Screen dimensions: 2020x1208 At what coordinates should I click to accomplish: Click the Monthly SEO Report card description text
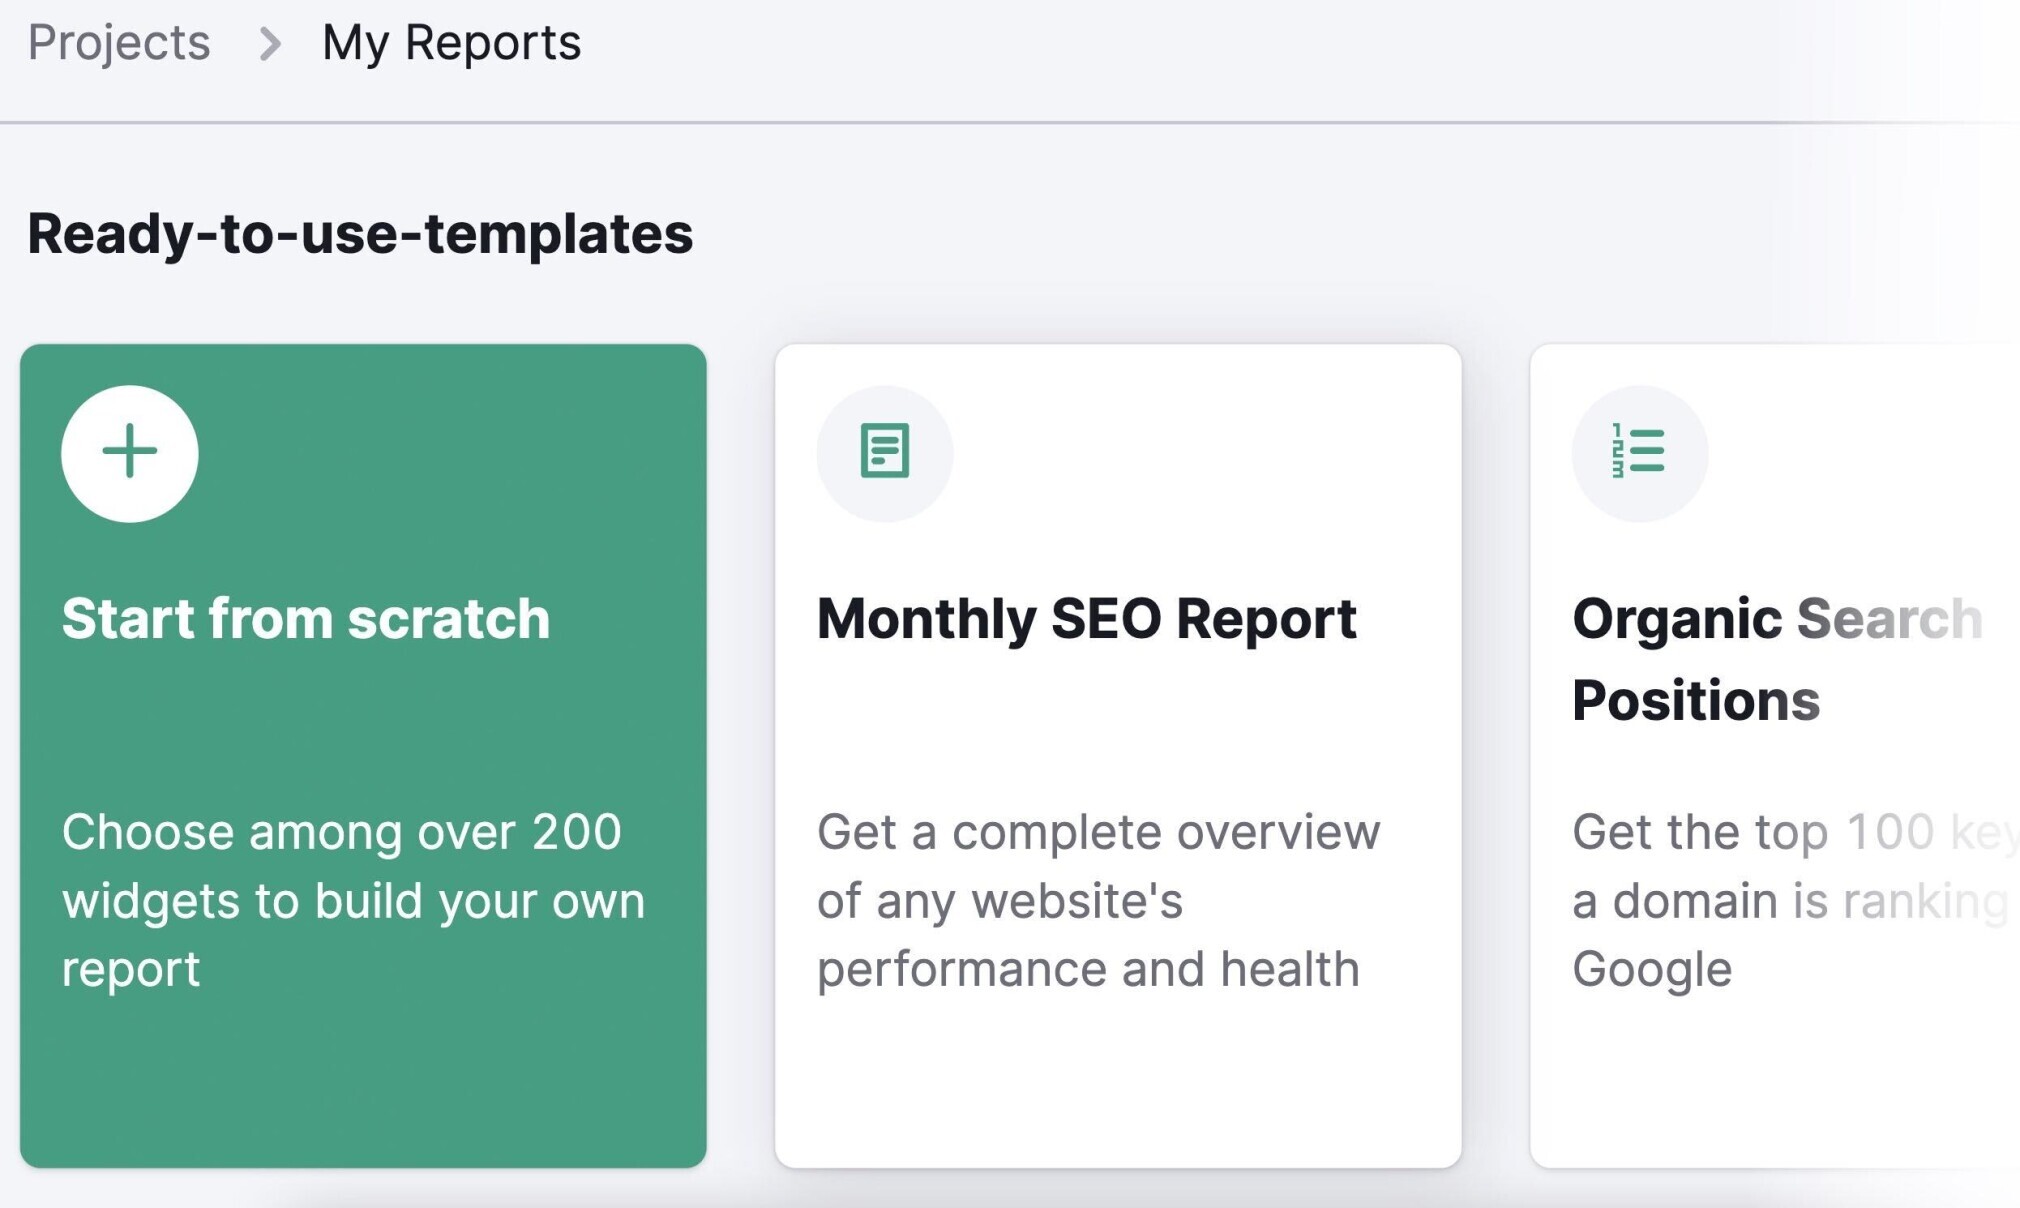coord(1099,900)
